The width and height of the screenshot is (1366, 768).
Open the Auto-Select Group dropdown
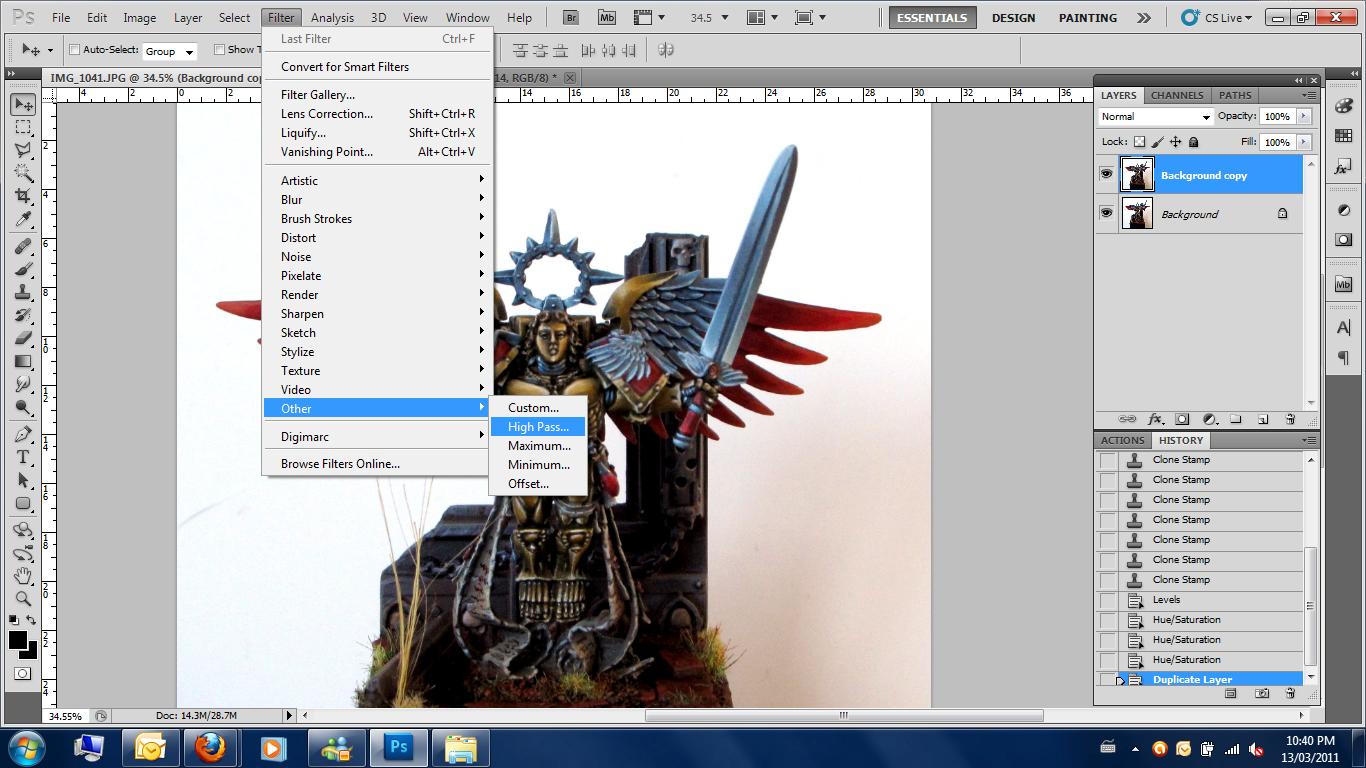[170, 50]
